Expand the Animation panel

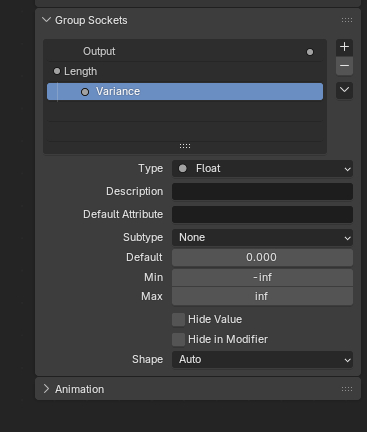pyautogui.click(x=46, y=389)
